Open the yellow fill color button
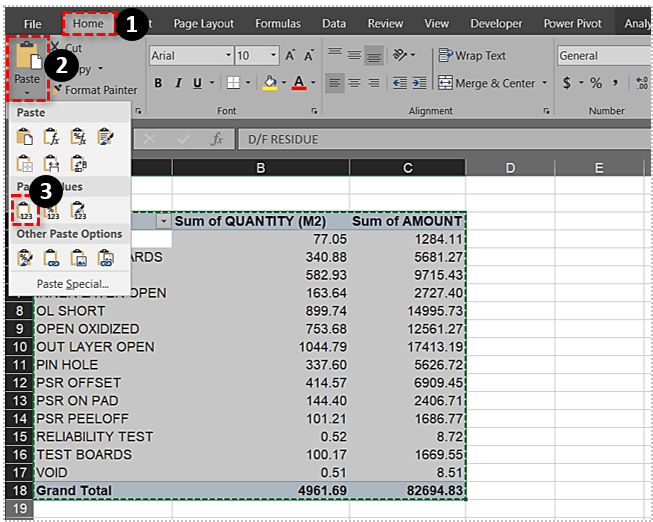Viewport: 653px width, 522px height. (x=268, y=83)
